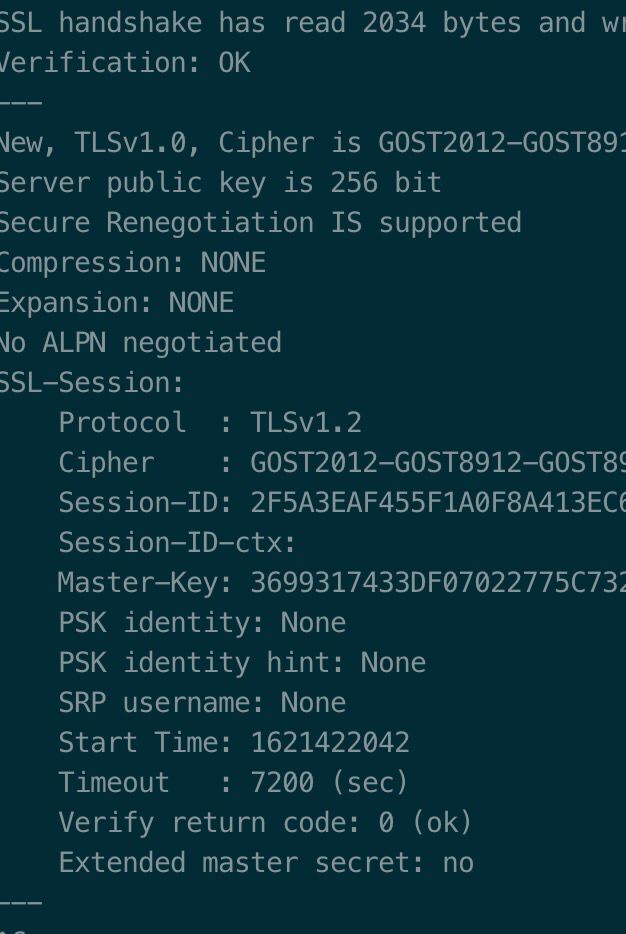Click the "SSL-Session:" header line
The width and height of the screenshot is (626, 934).
[92, 383]
